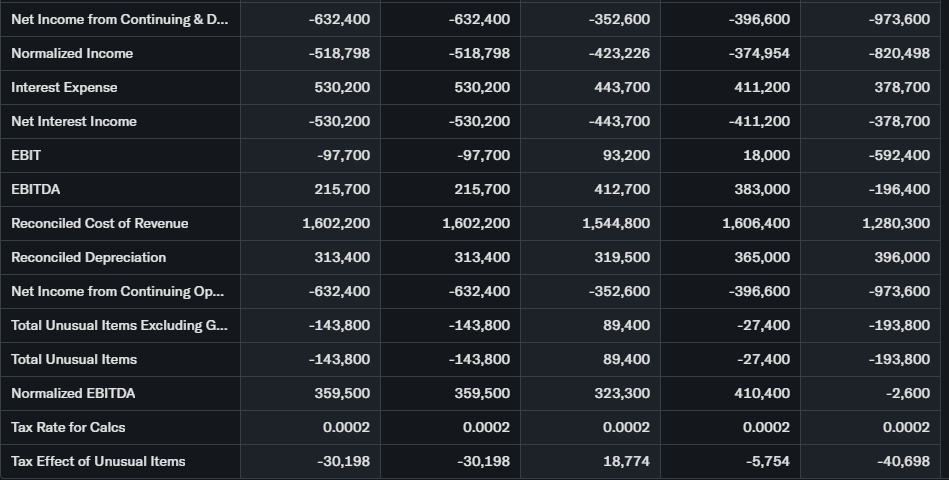949x480 pixels.
Task: Select the Total Unusual Items row label
Action: (x=74, y=359)
